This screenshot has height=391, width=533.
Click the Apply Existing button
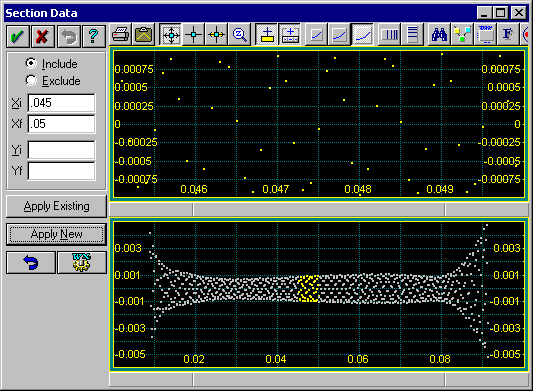coord(56,206)
